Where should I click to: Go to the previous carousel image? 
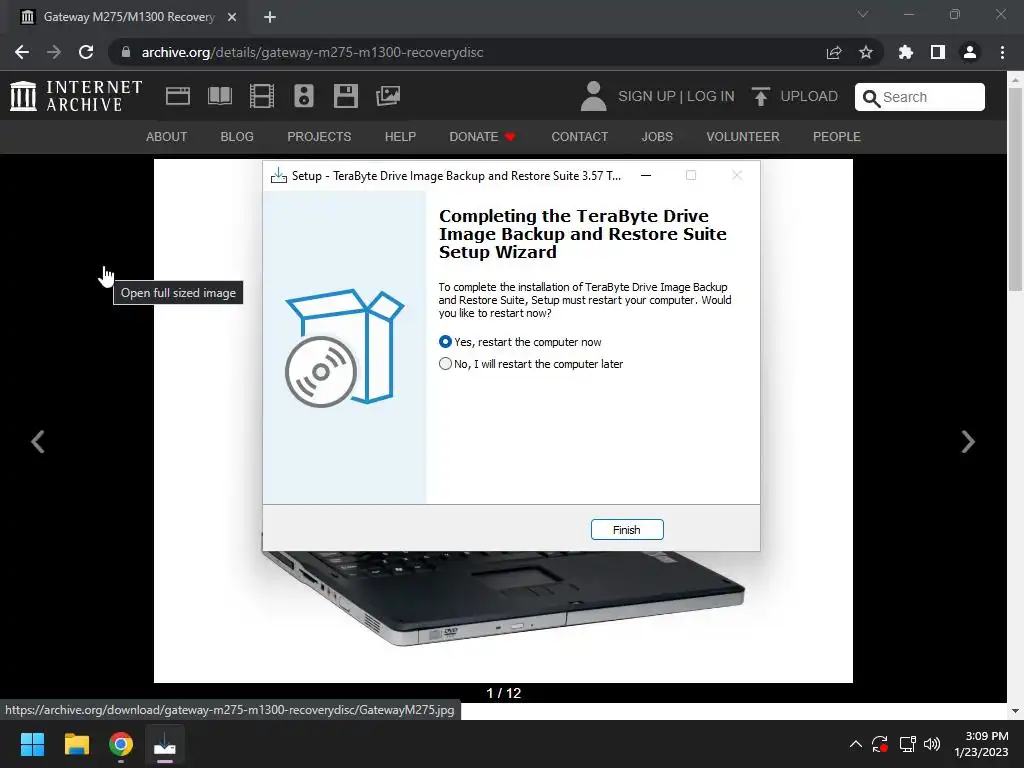[x=38, y=442]
